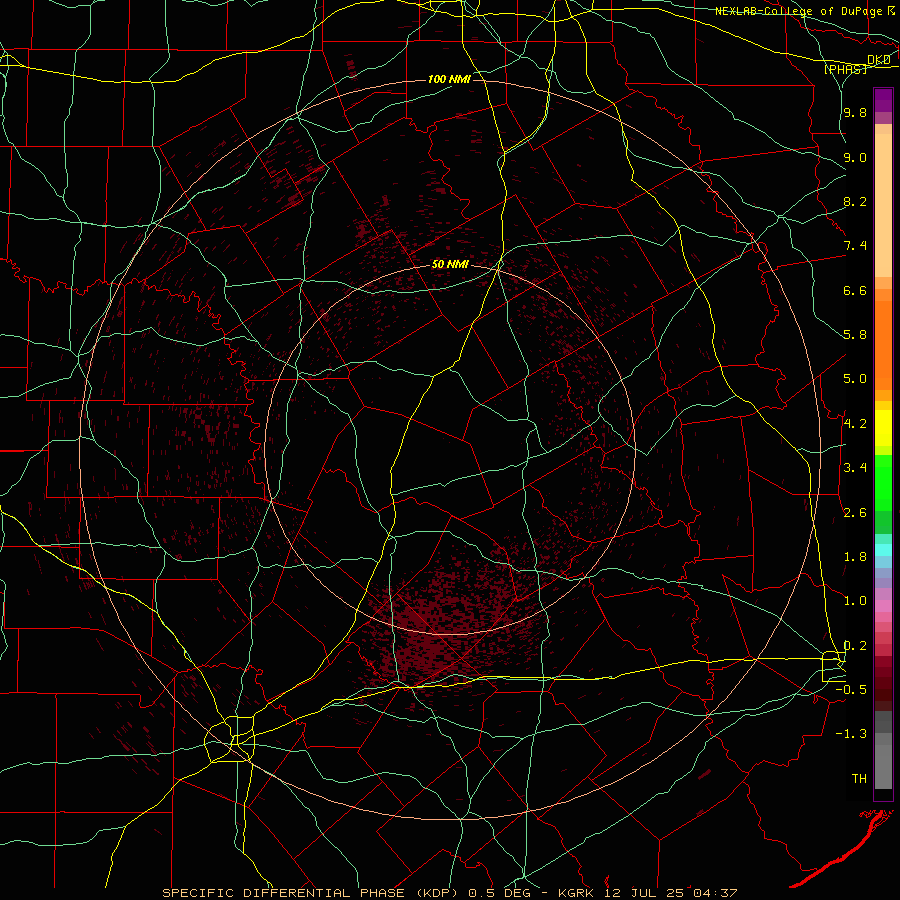The width and height of the screenshot is (900, 900).
Task: Click the 0.2 scale value
Action: (x=855, y=646)
